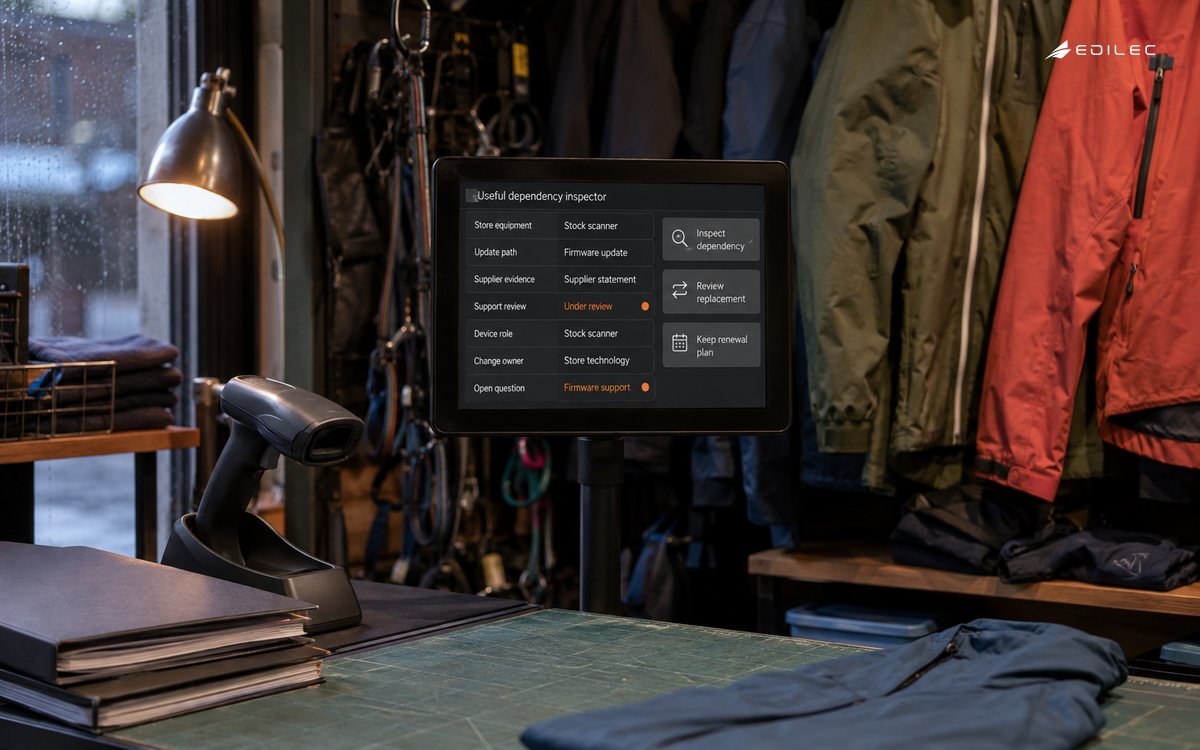The height and width of the screenshot is (750, 1200).
Task: Click the small gray icon left of the title
Action: click(470, 196)
